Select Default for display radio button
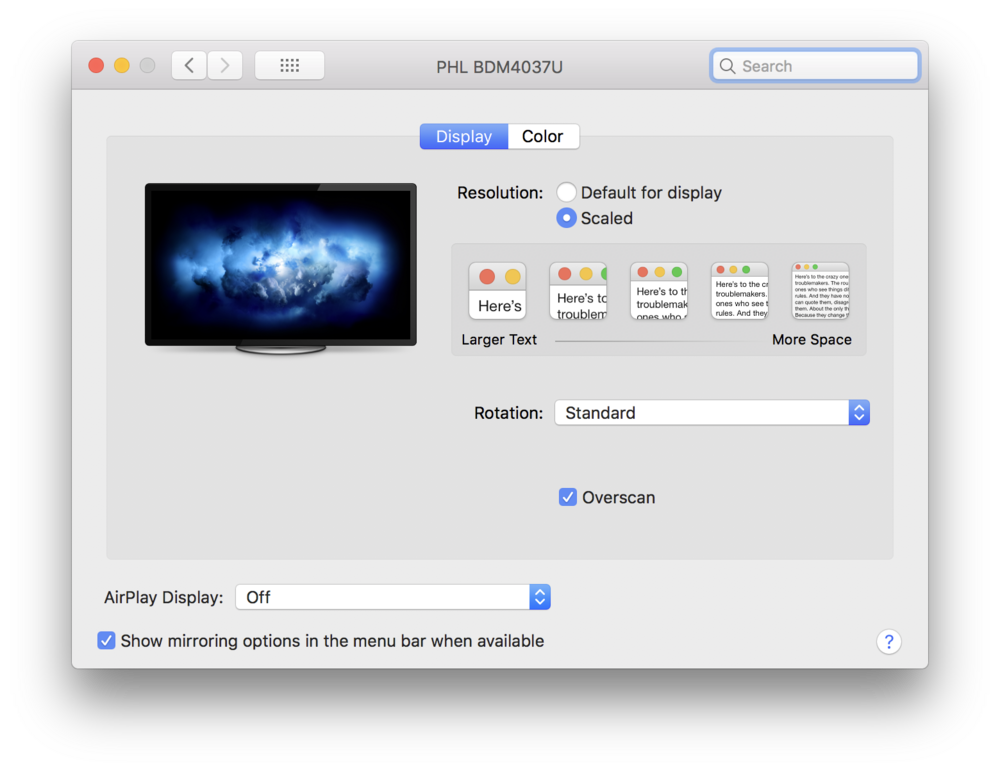Screen dimensions: 1000x771 tap(567, 193)
